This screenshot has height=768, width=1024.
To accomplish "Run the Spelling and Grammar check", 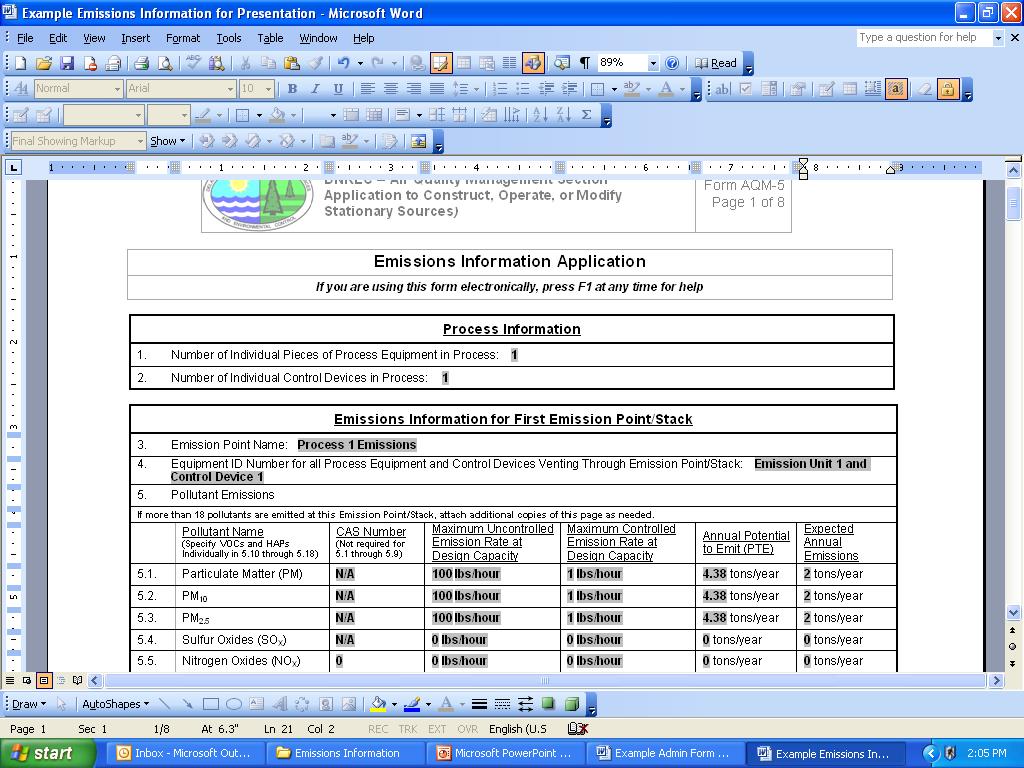I will point(193,63).
